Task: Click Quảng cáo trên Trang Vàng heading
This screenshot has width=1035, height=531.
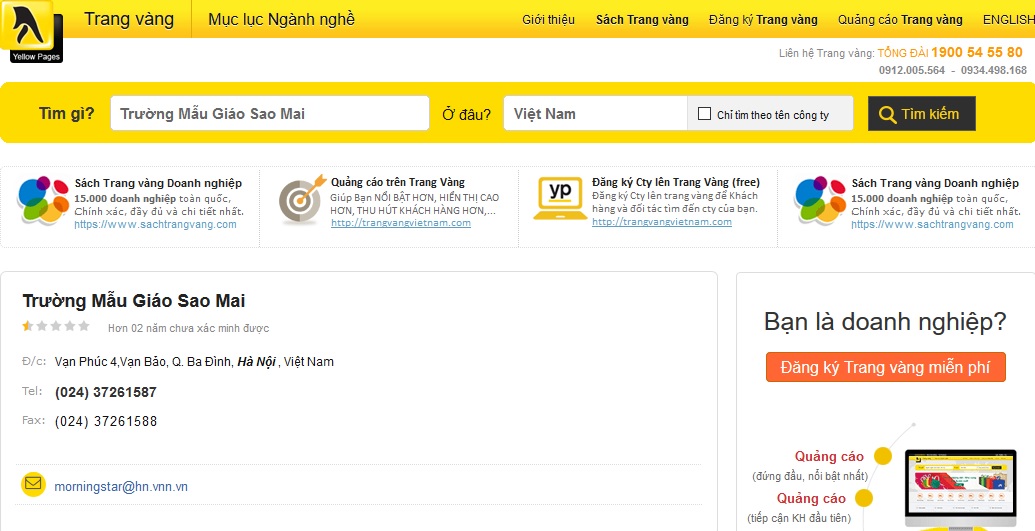Action: (397, 182)
